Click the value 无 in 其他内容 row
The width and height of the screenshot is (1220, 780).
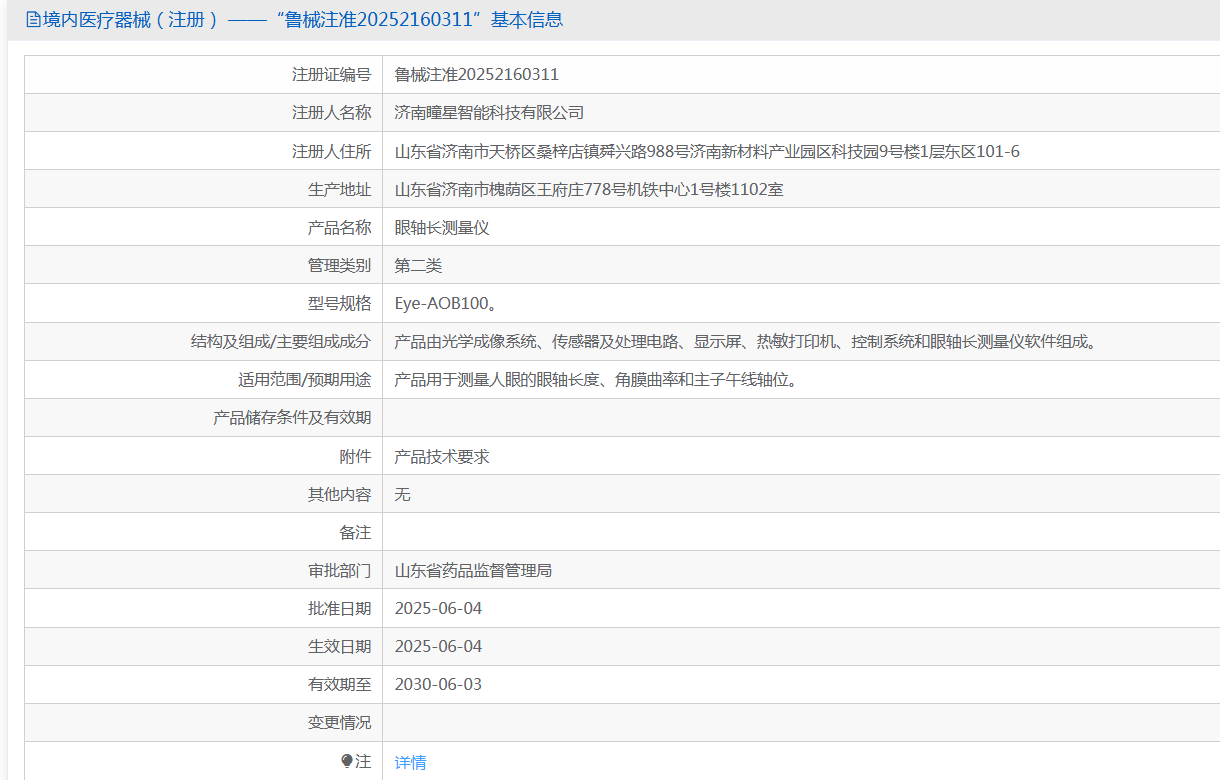pos(403,494)
